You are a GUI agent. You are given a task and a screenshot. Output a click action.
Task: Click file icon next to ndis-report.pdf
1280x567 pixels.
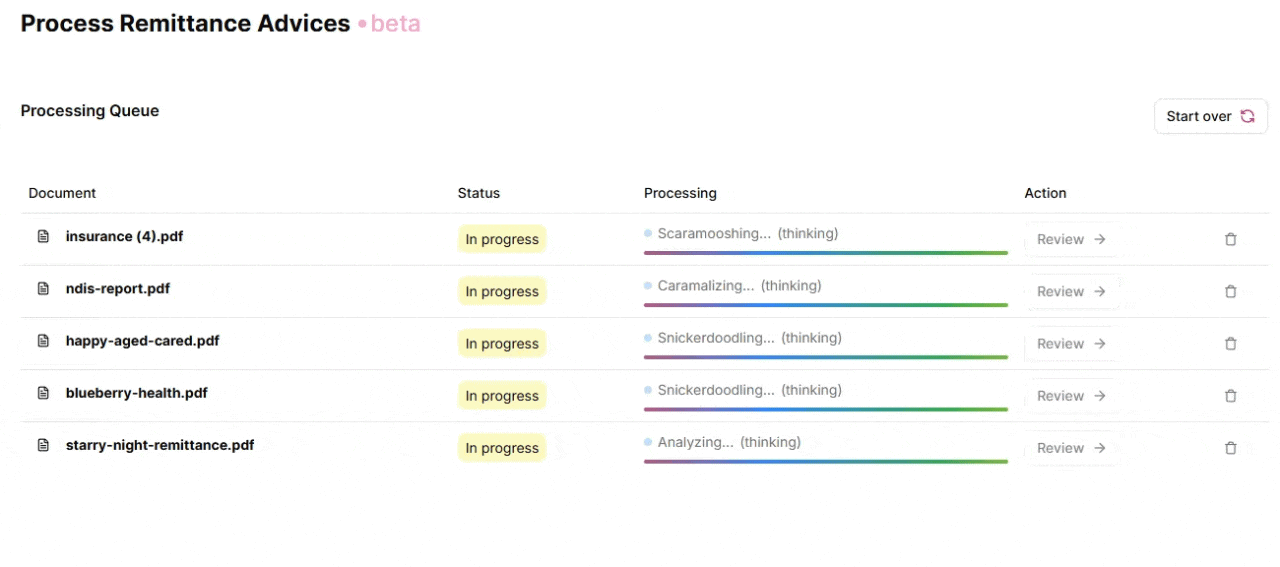click(x=43, y=289)
